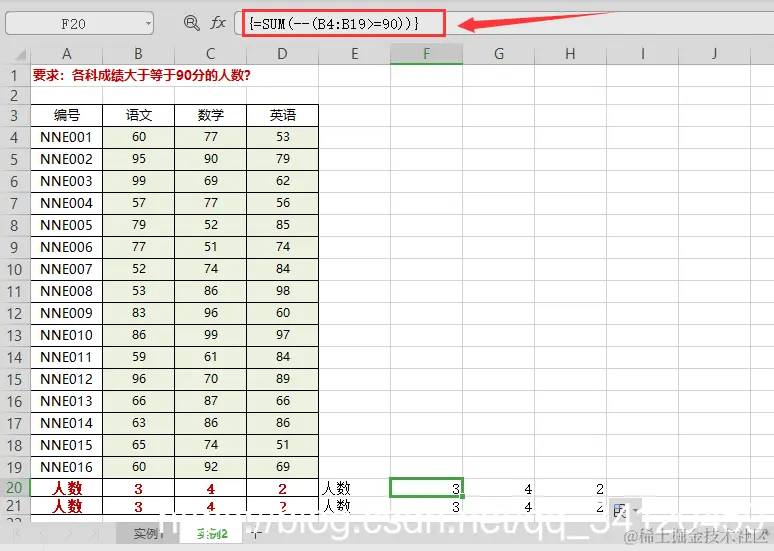Image resolution: width=774 pixels, height=551 pixels.
Task: Select row 20 header
Action: click(15, 488)
